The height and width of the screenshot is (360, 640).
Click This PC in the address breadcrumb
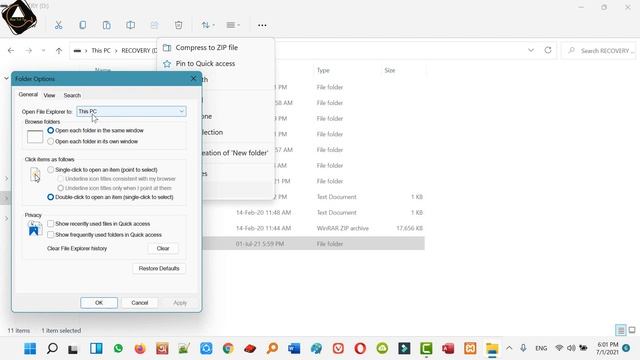tap(101, 51)
